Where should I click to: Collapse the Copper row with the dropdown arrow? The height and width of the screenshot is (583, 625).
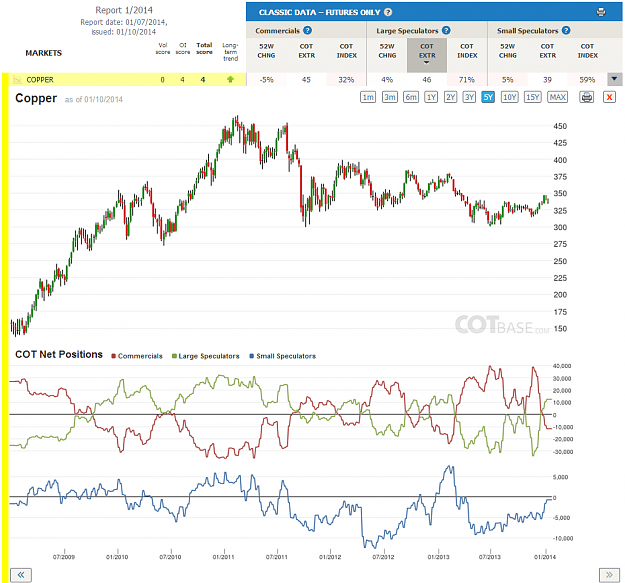coord(614,79)
